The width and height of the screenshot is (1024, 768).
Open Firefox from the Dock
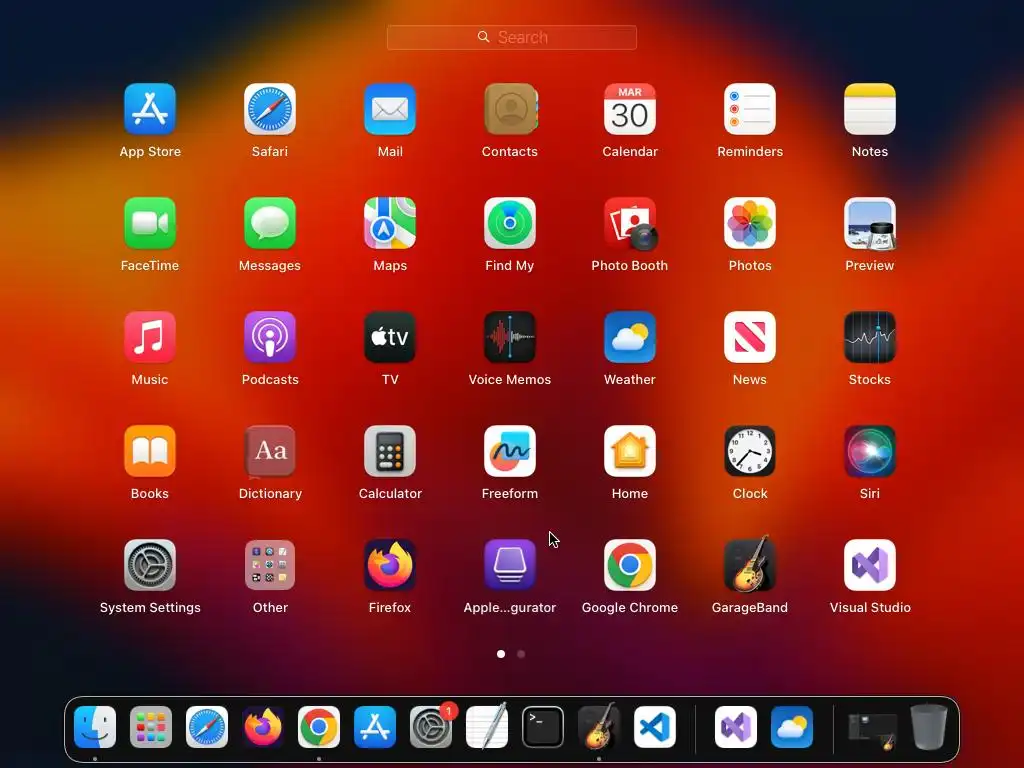[263, 727]
